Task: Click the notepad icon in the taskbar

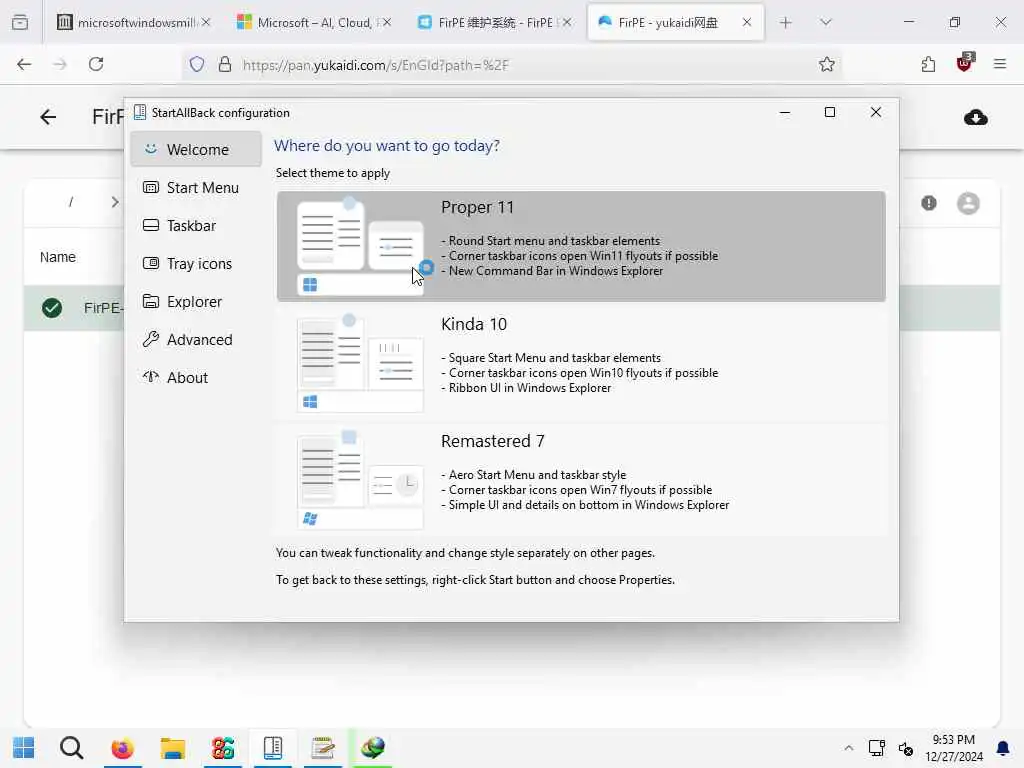Action: click(x=323, y=748)
